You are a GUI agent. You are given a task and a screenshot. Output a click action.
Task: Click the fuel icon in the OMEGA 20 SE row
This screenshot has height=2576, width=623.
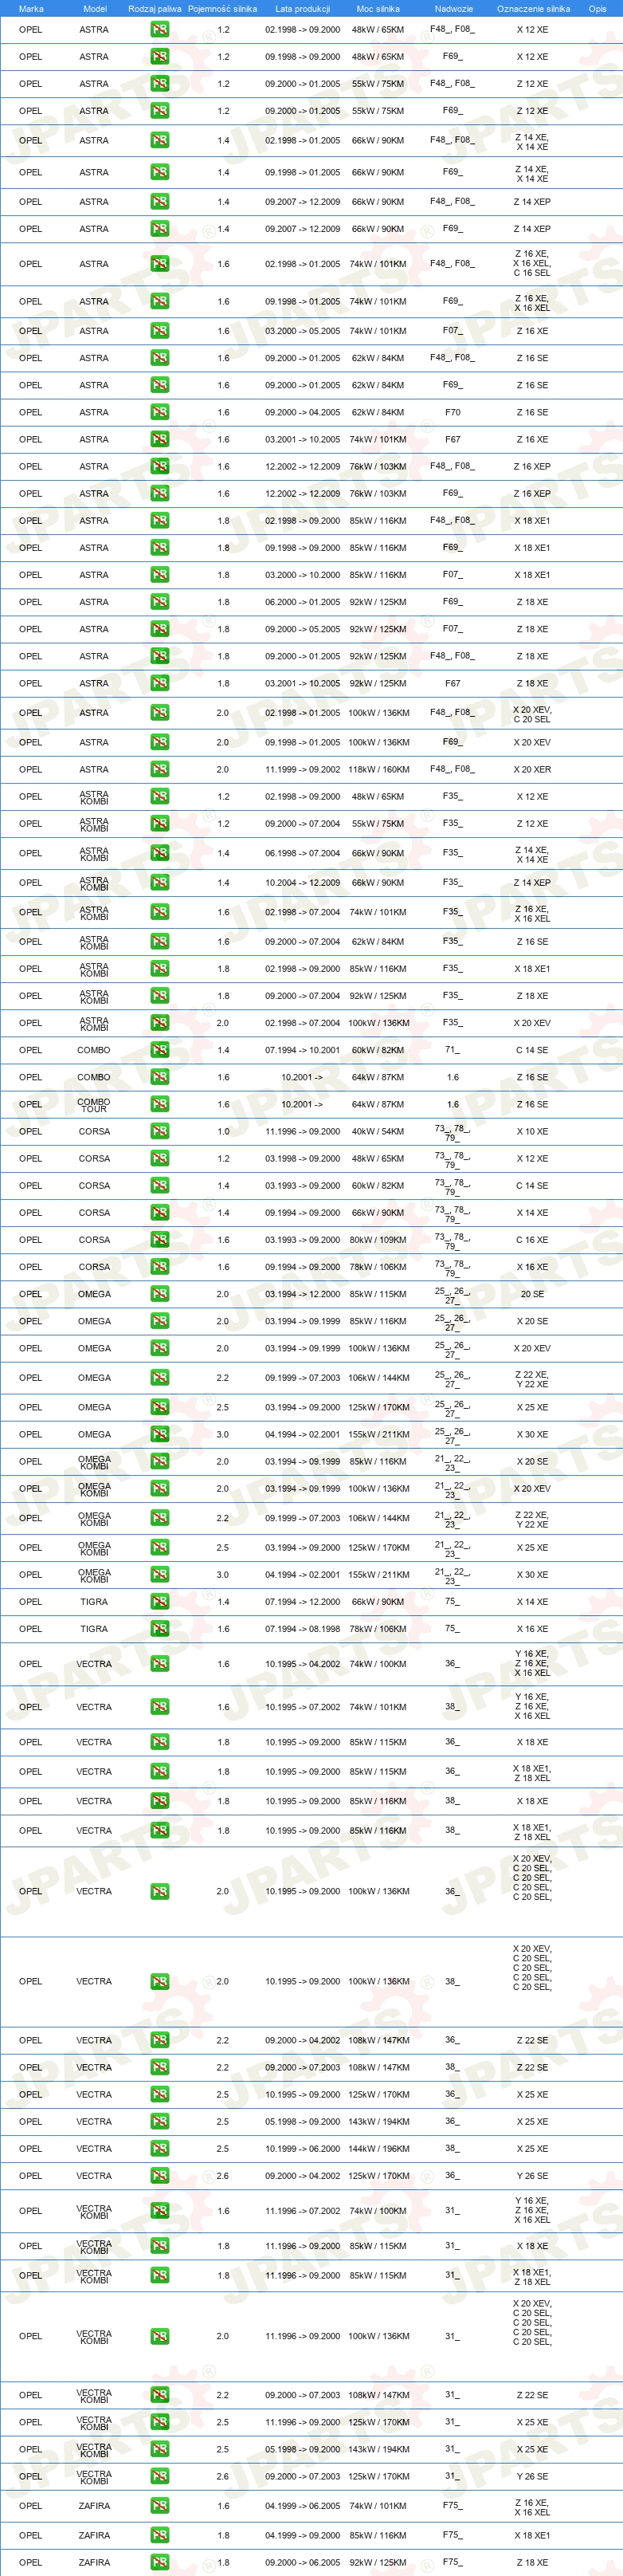(x=160, y=1294)
